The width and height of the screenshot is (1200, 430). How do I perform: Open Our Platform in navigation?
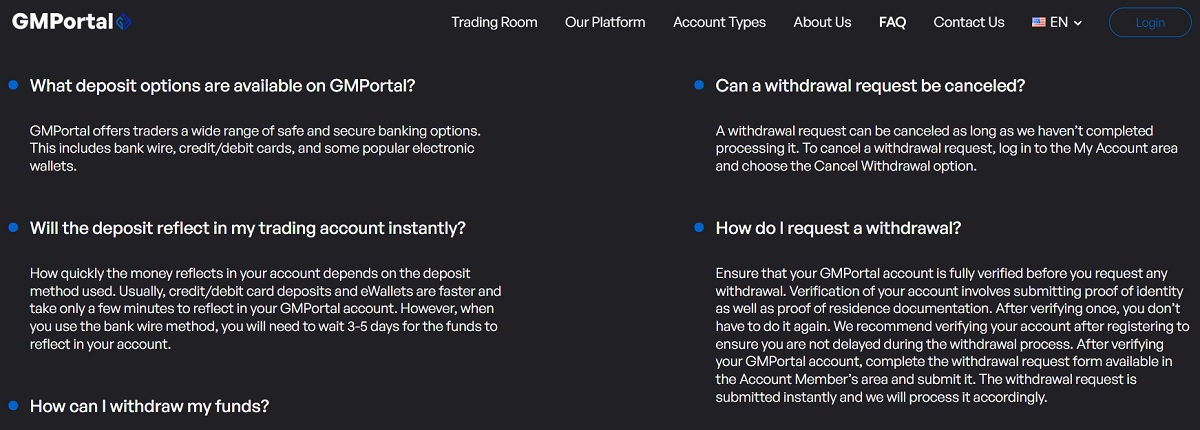pos(605,22)
